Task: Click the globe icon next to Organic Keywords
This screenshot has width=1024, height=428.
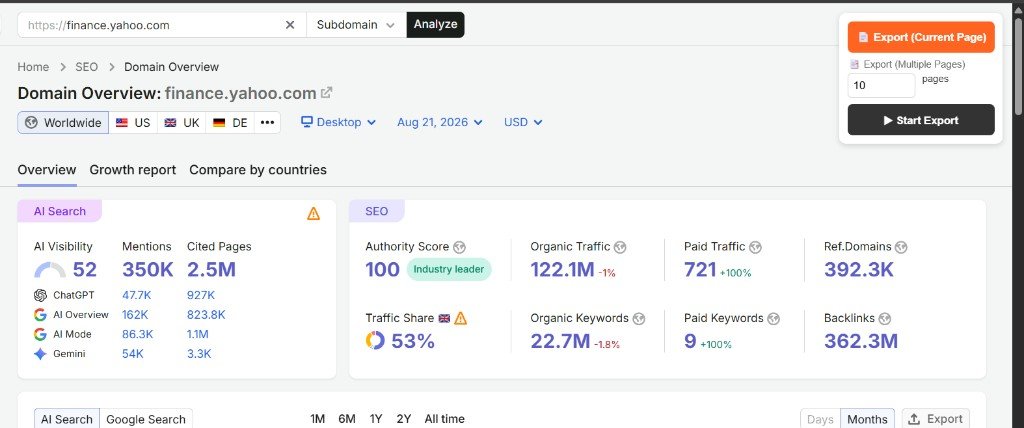Action: tap(639, 319)
